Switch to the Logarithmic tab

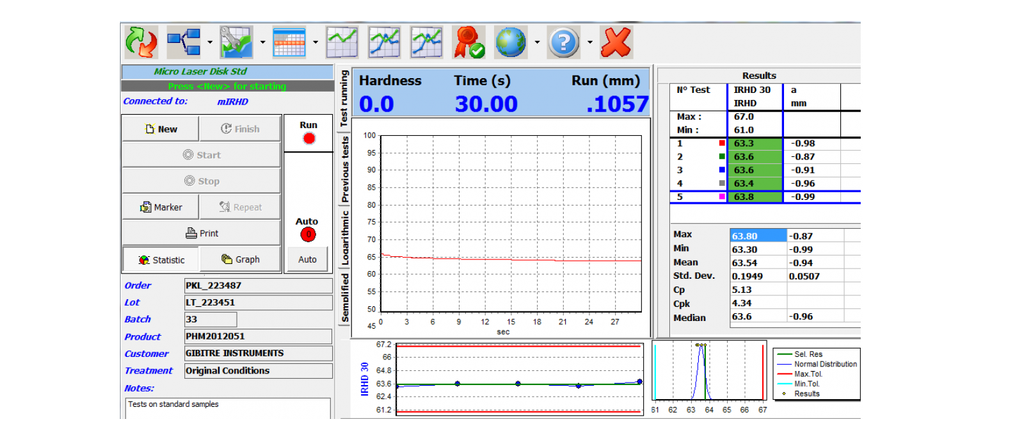(x=345, y=239)
